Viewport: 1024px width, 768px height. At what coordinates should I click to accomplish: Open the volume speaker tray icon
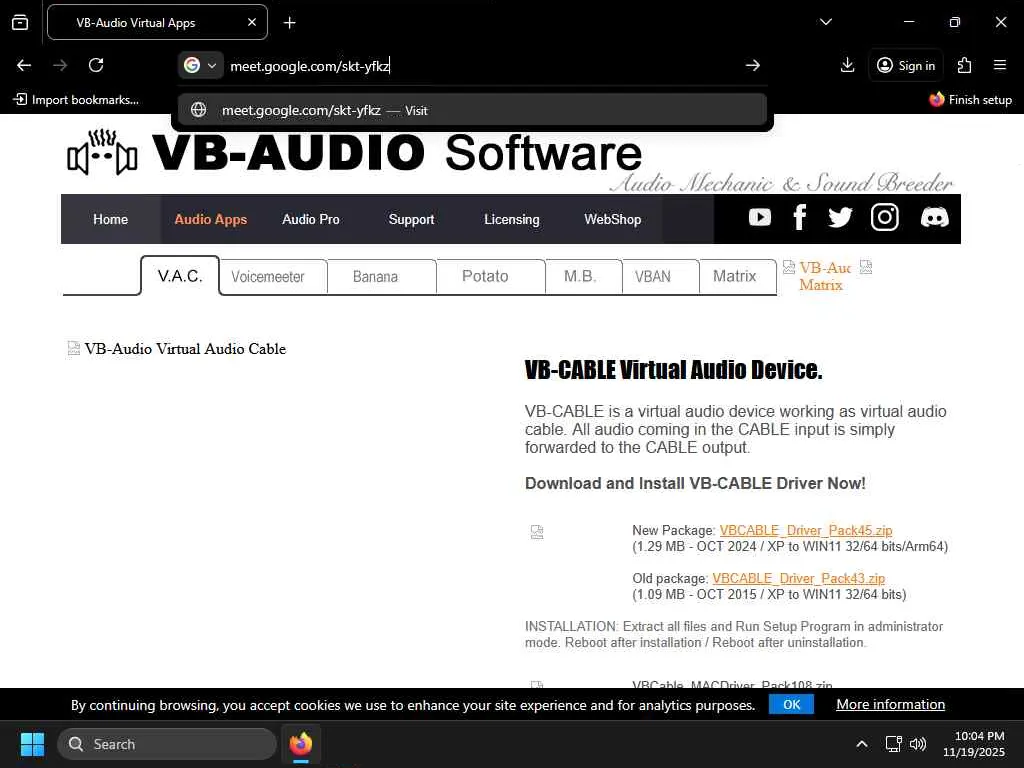pyautogui.click(x=918, y=744)
